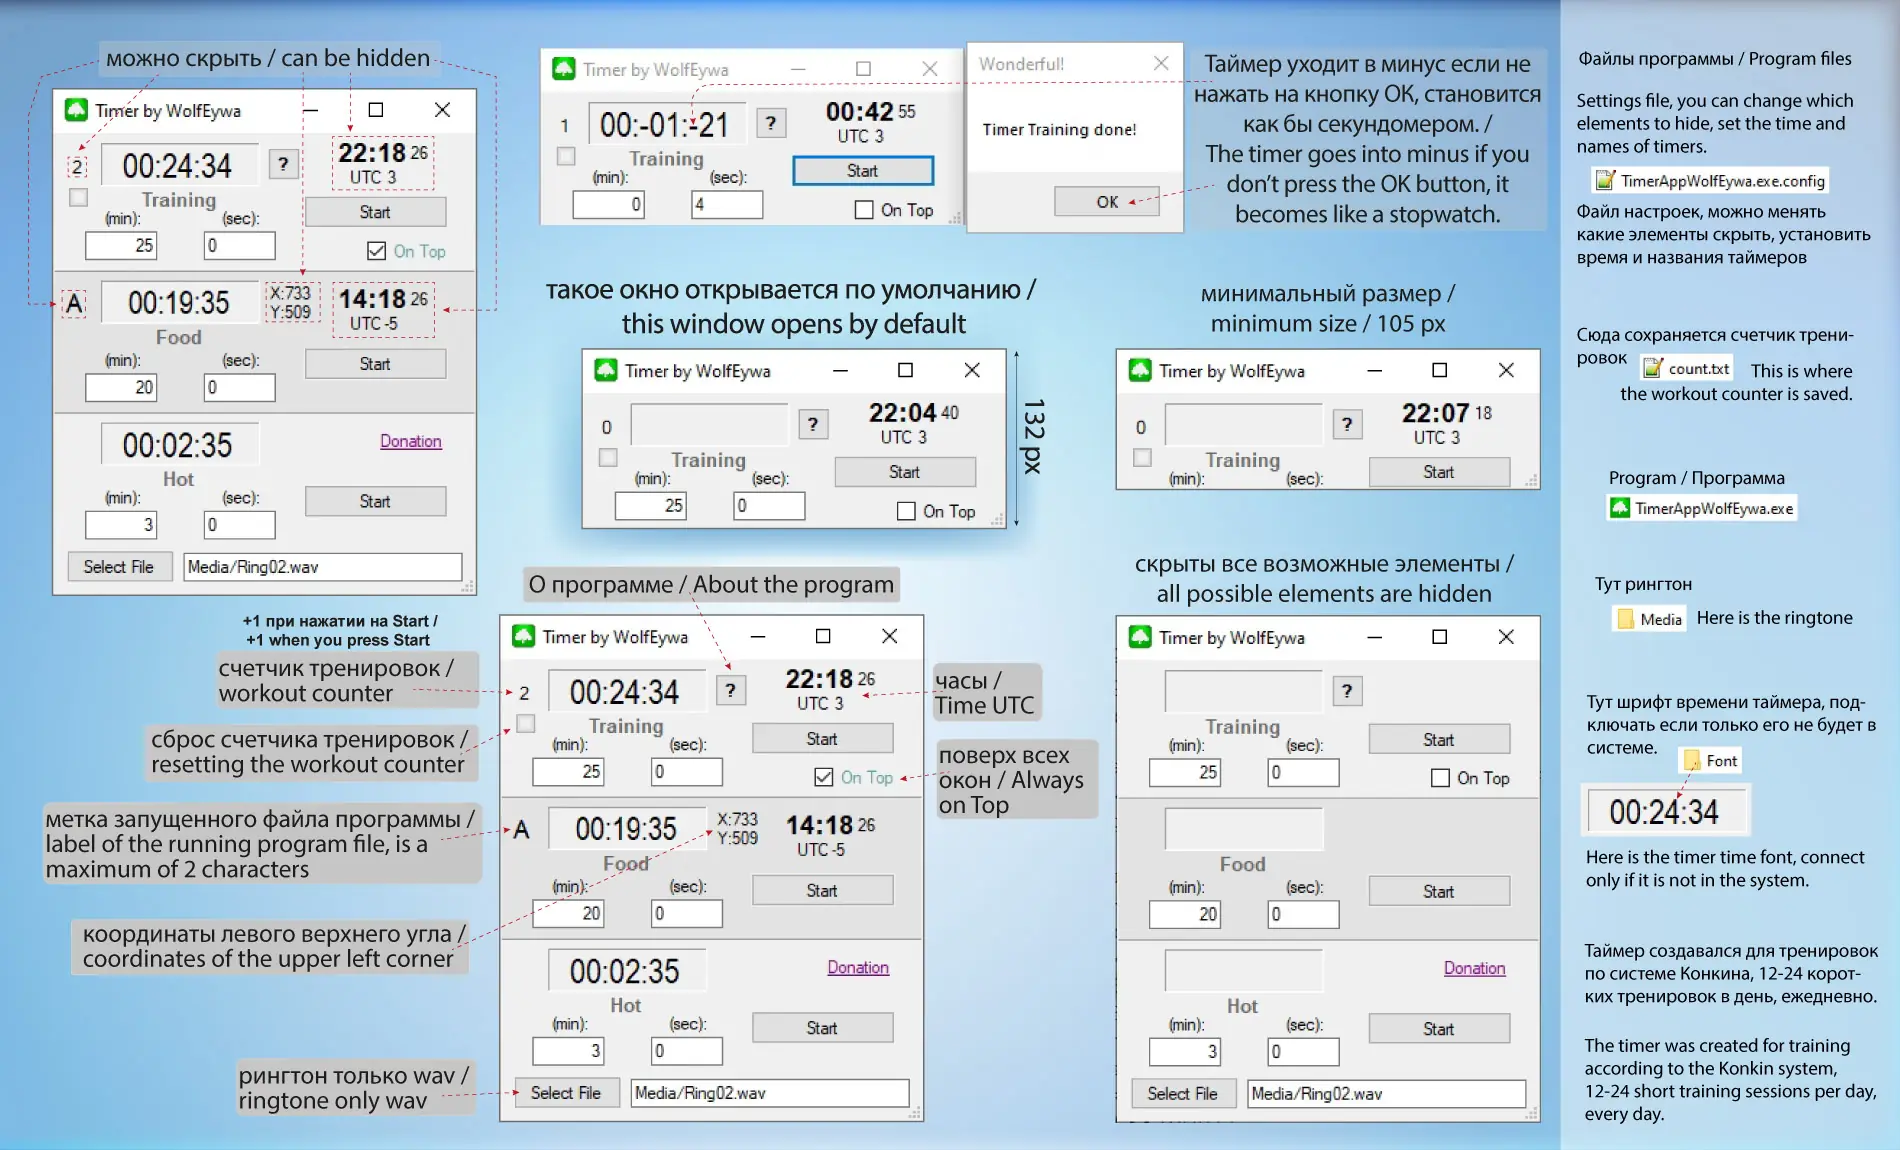Click the minutes field showing 25 in the 22:04 window
This screenshot has height=1150, width=1900.
point(651,506)
